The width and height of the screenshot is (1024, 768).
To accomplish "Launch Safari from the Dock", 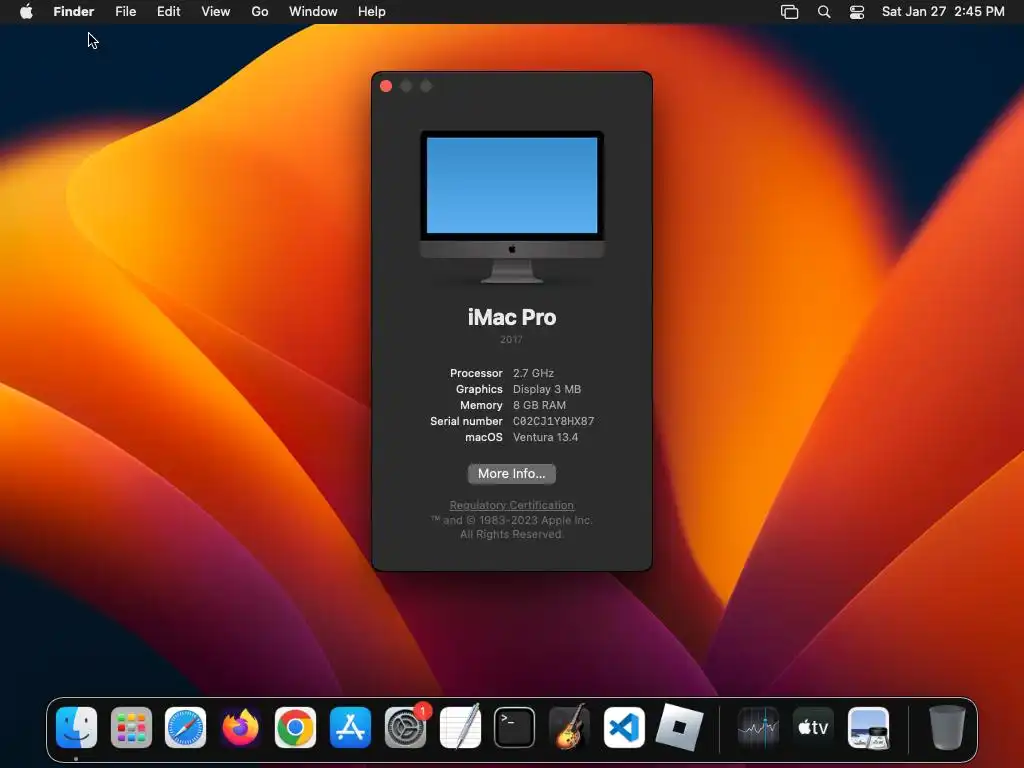I will 185,728.
